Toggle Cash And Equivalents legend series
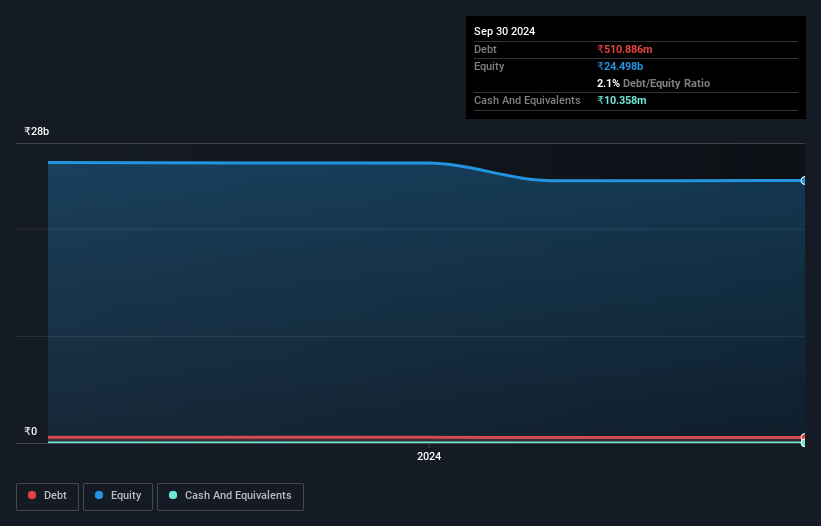The height and width of the screenshot is (526, 821). click(230, 496)
